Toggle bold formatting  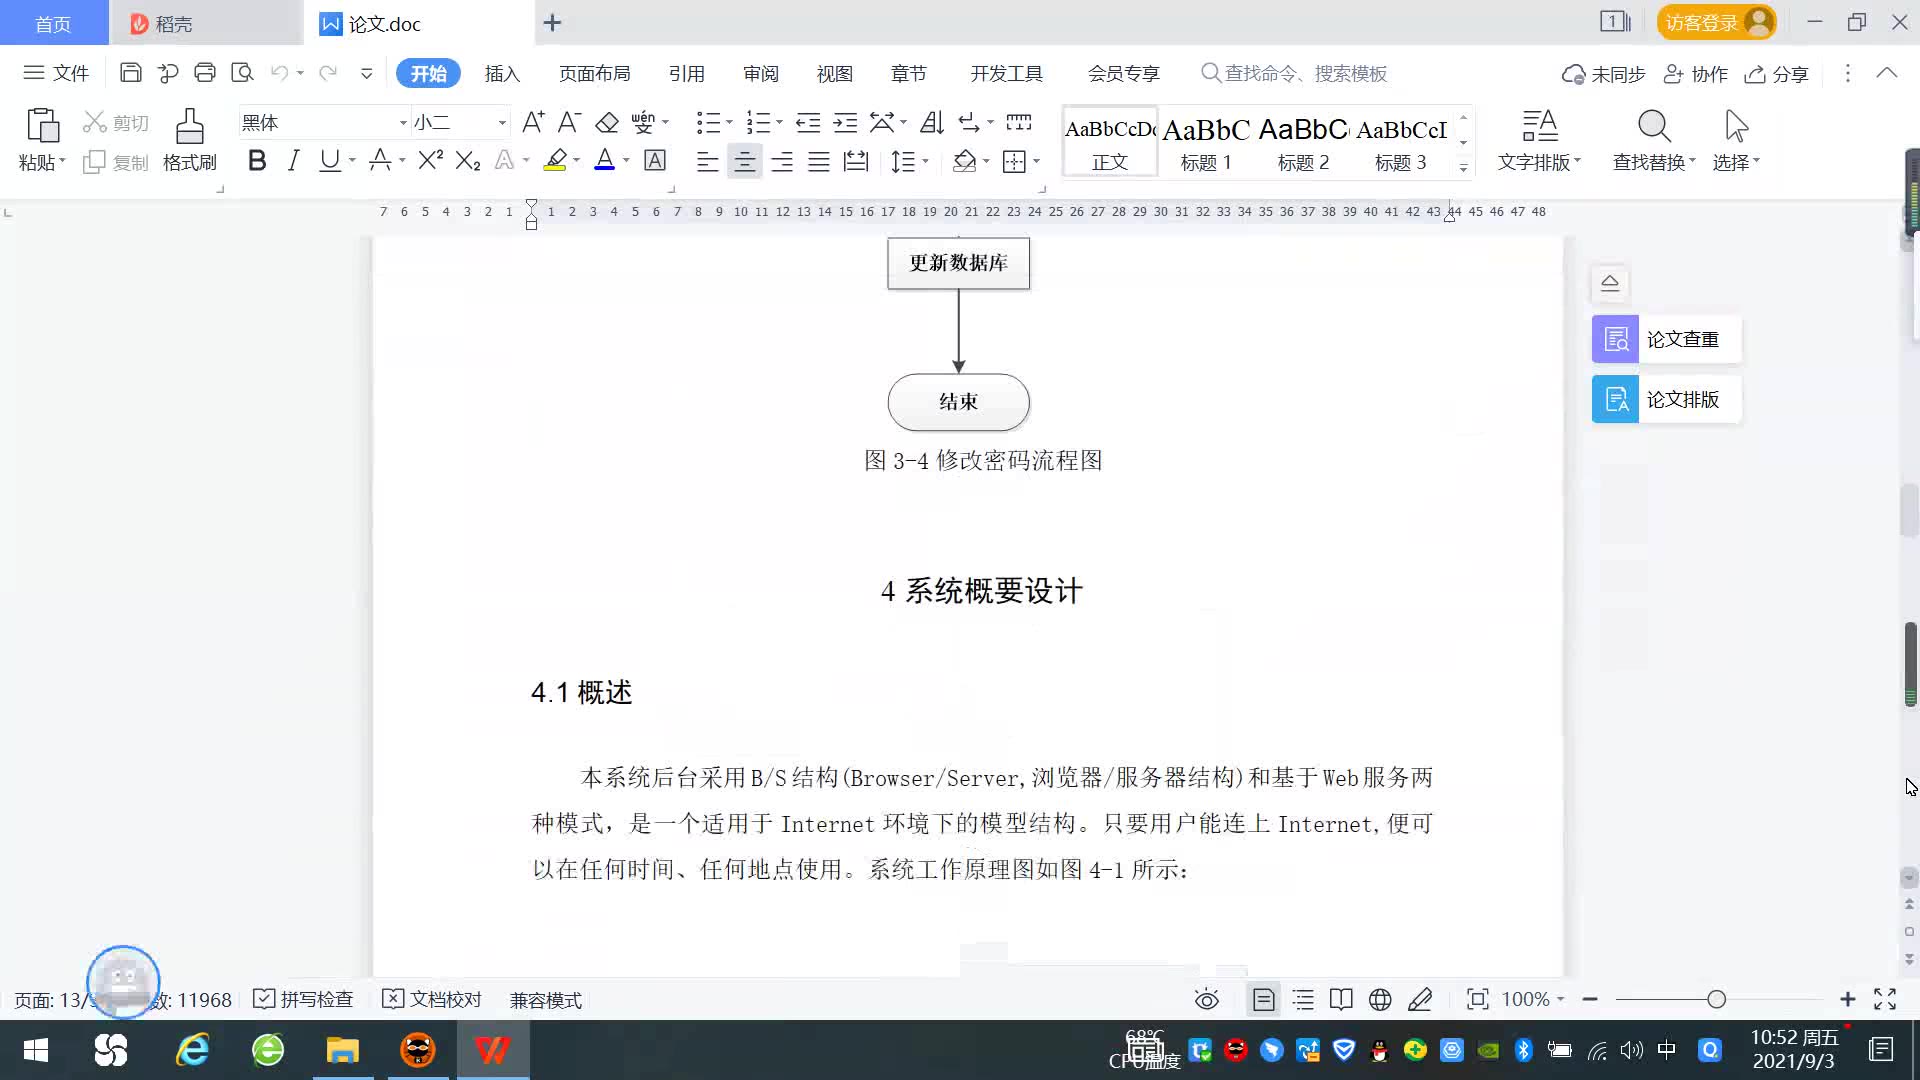coord(257,161)
